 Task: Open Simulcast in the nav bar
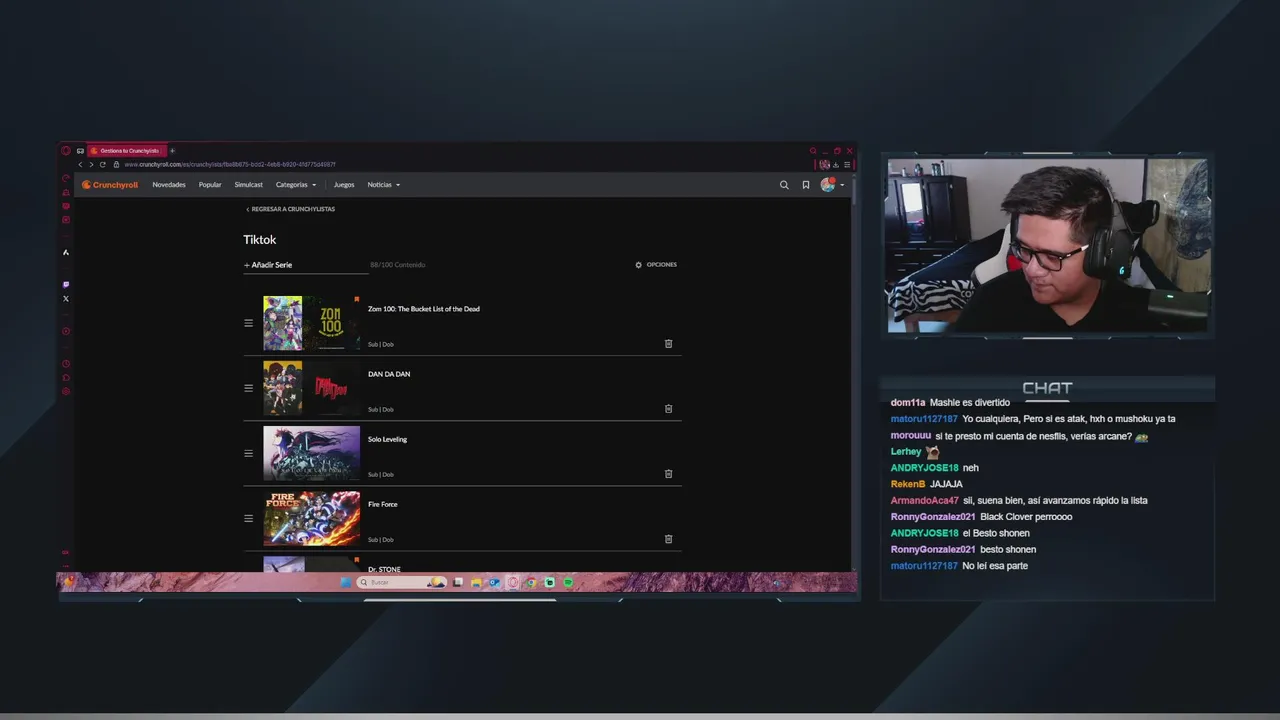click(x=249, y=185)
